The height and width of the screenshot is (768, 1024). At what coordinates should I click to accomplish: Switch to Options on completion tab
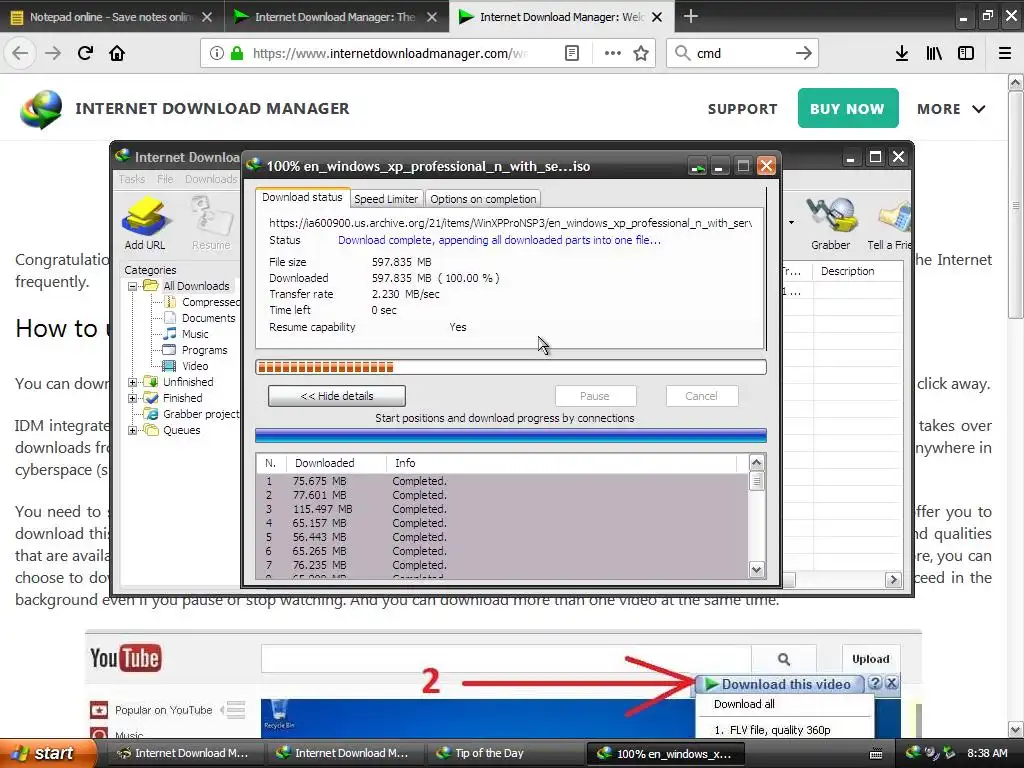pos(483,199)
